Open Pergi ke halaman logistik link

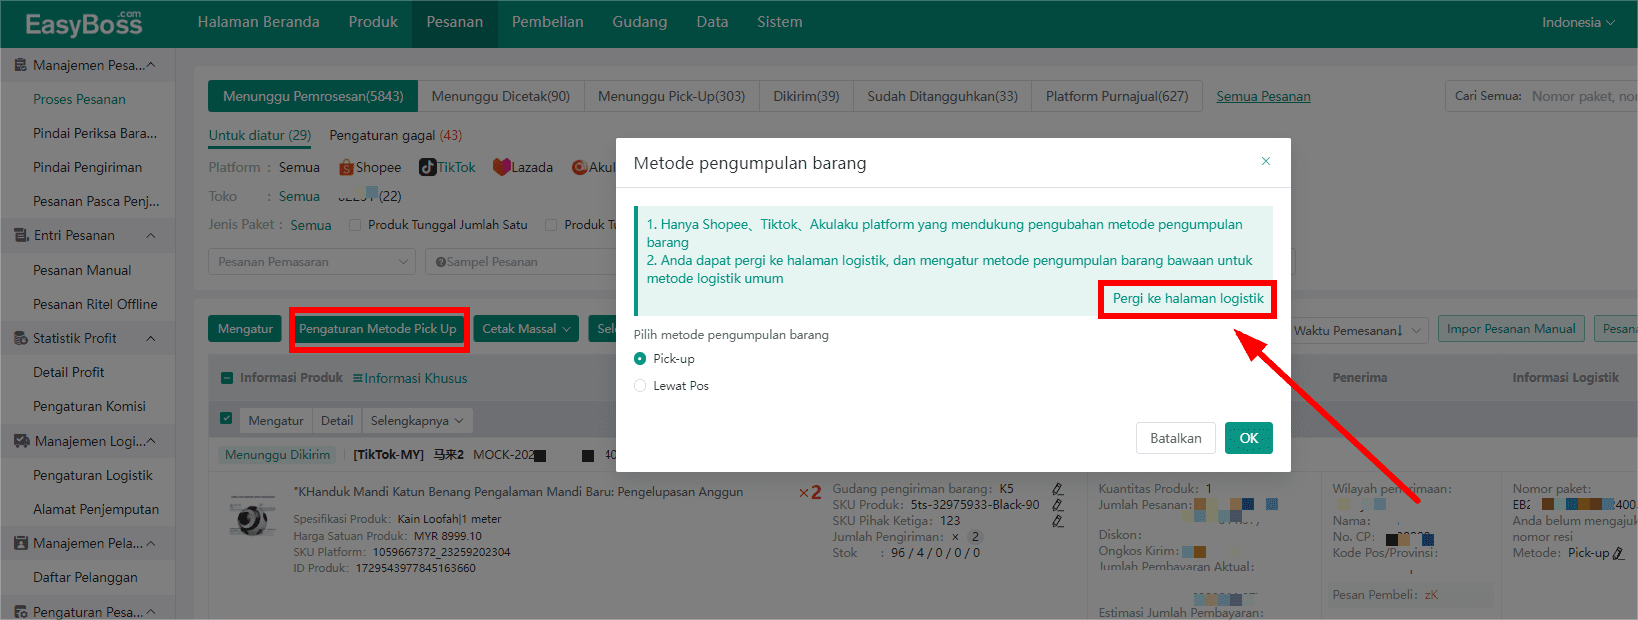[x=1188, y=298]
